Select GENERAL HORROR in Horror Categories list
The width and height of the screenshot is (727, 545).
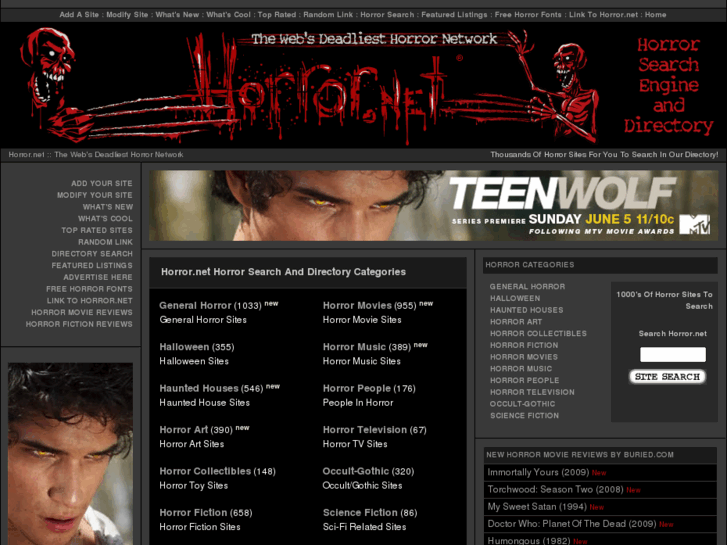click(527, 287)
